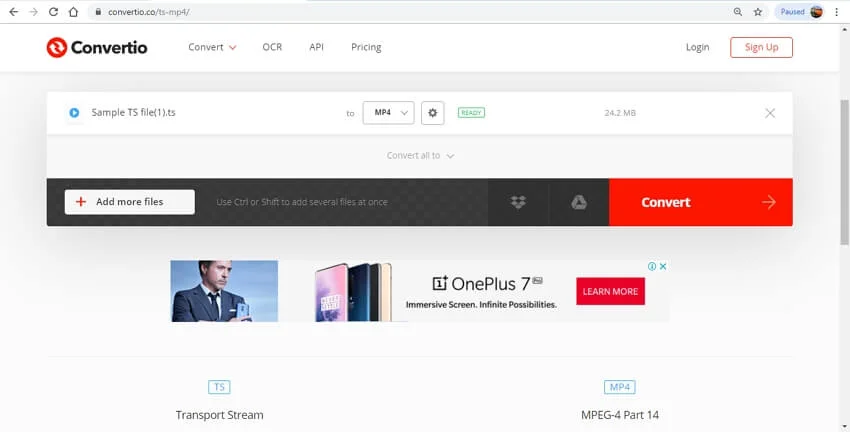This screenshot has height=432, width=850.
Task: Open the API page
Action: [316, 47]
